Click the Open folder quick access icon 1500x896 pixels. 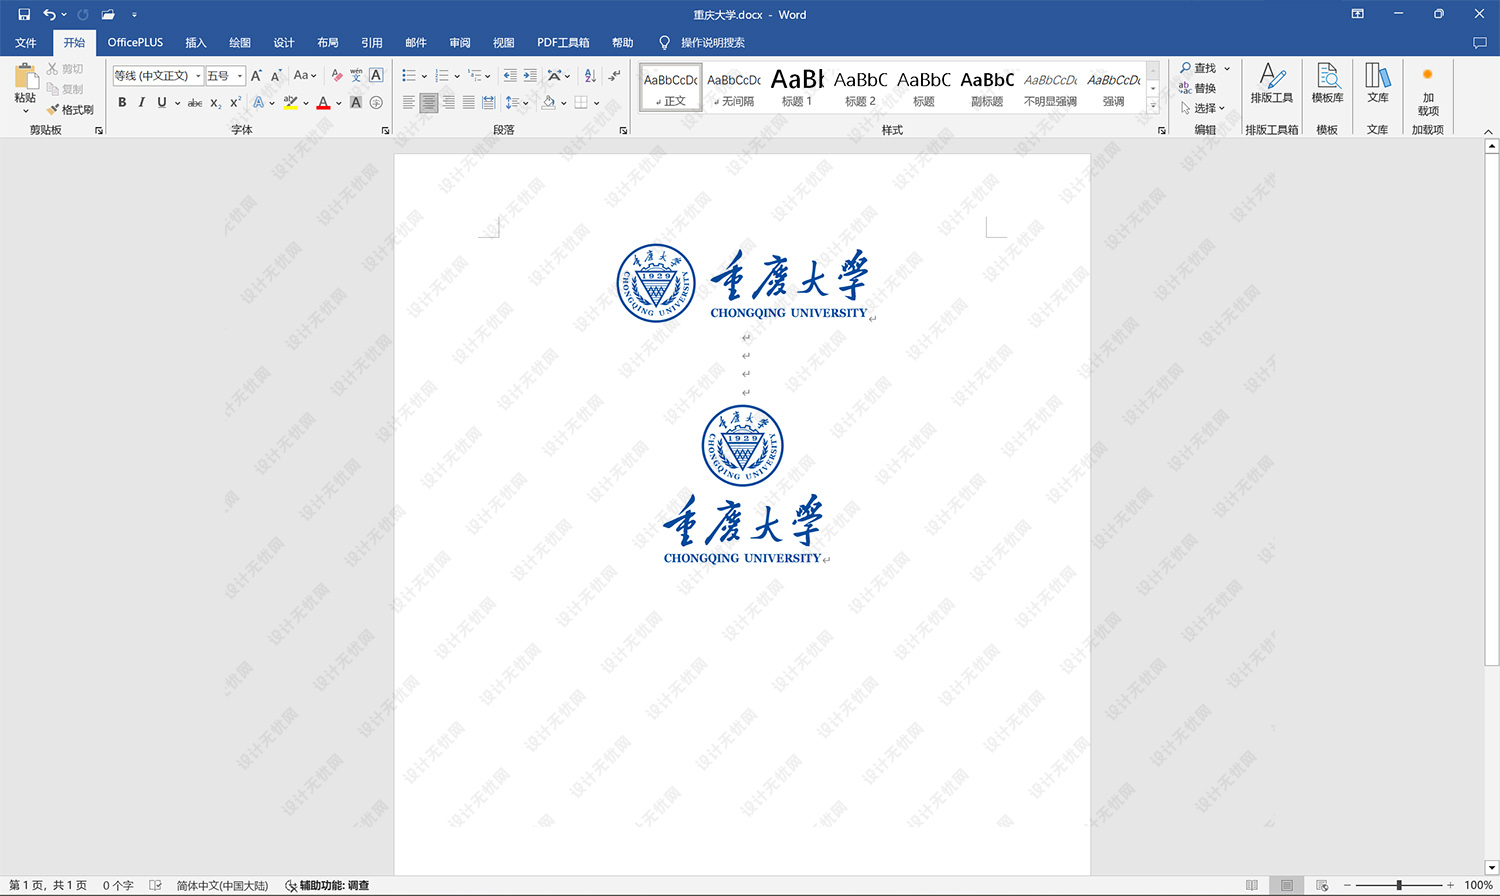pos(108,14)
